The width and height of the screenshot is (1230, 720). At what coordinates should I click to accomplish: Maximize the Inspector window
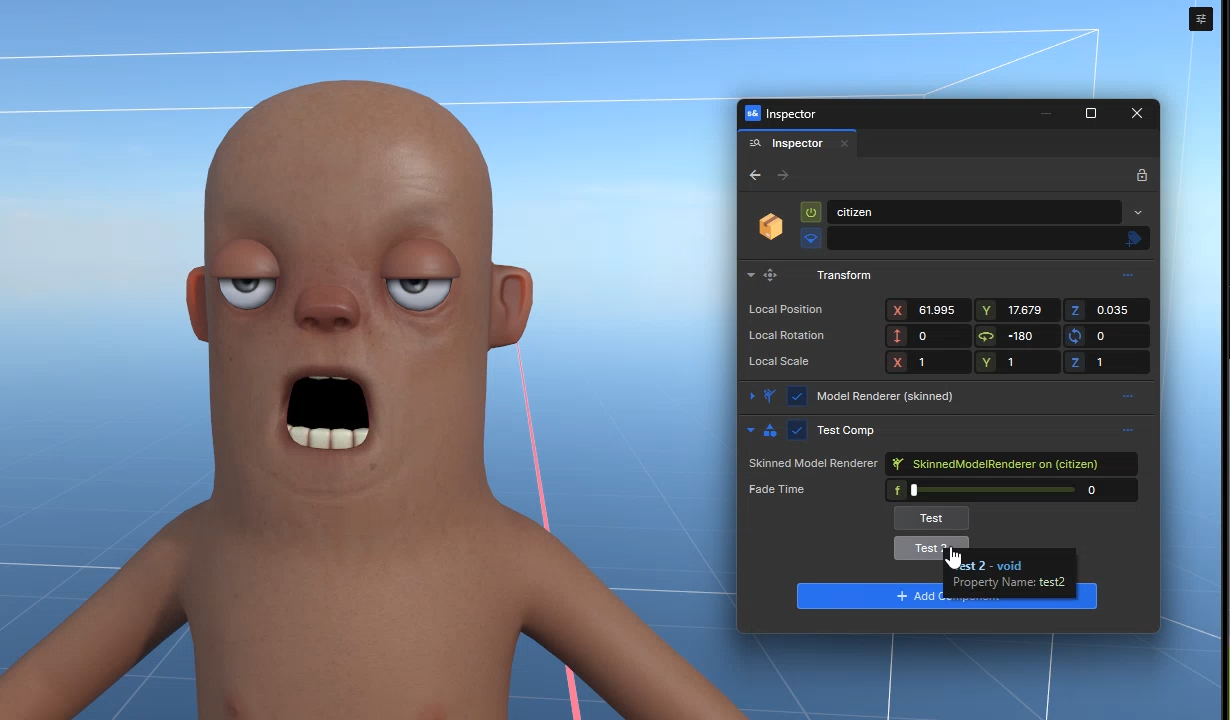click(1091, 114)
